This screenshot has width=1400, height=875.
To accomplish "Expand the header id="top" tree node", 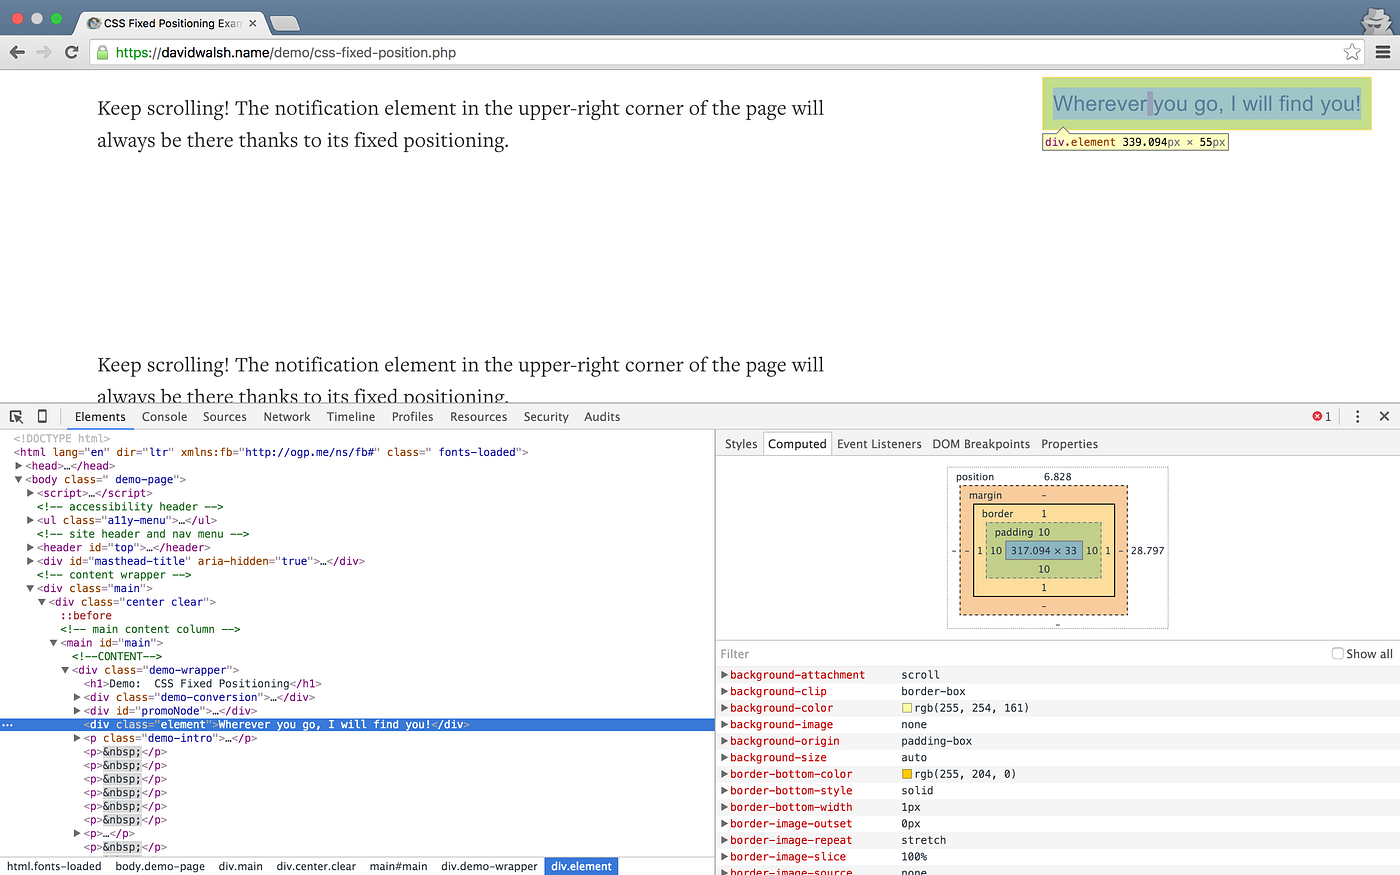I will [x=30, y=547].
